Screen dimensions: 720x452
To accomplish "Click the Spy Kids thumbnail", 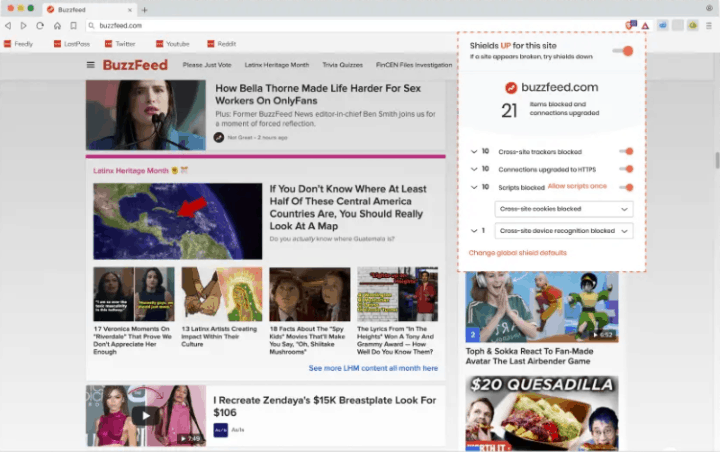I will 309,294.
